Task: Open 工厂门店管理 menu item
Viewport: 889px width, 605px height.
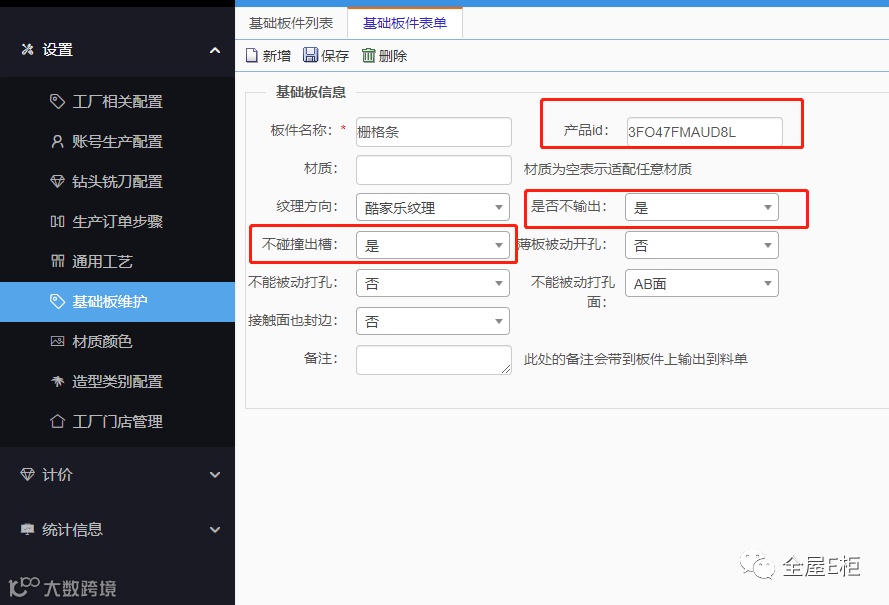Action: pyautogui.click(x=117, y=421)
